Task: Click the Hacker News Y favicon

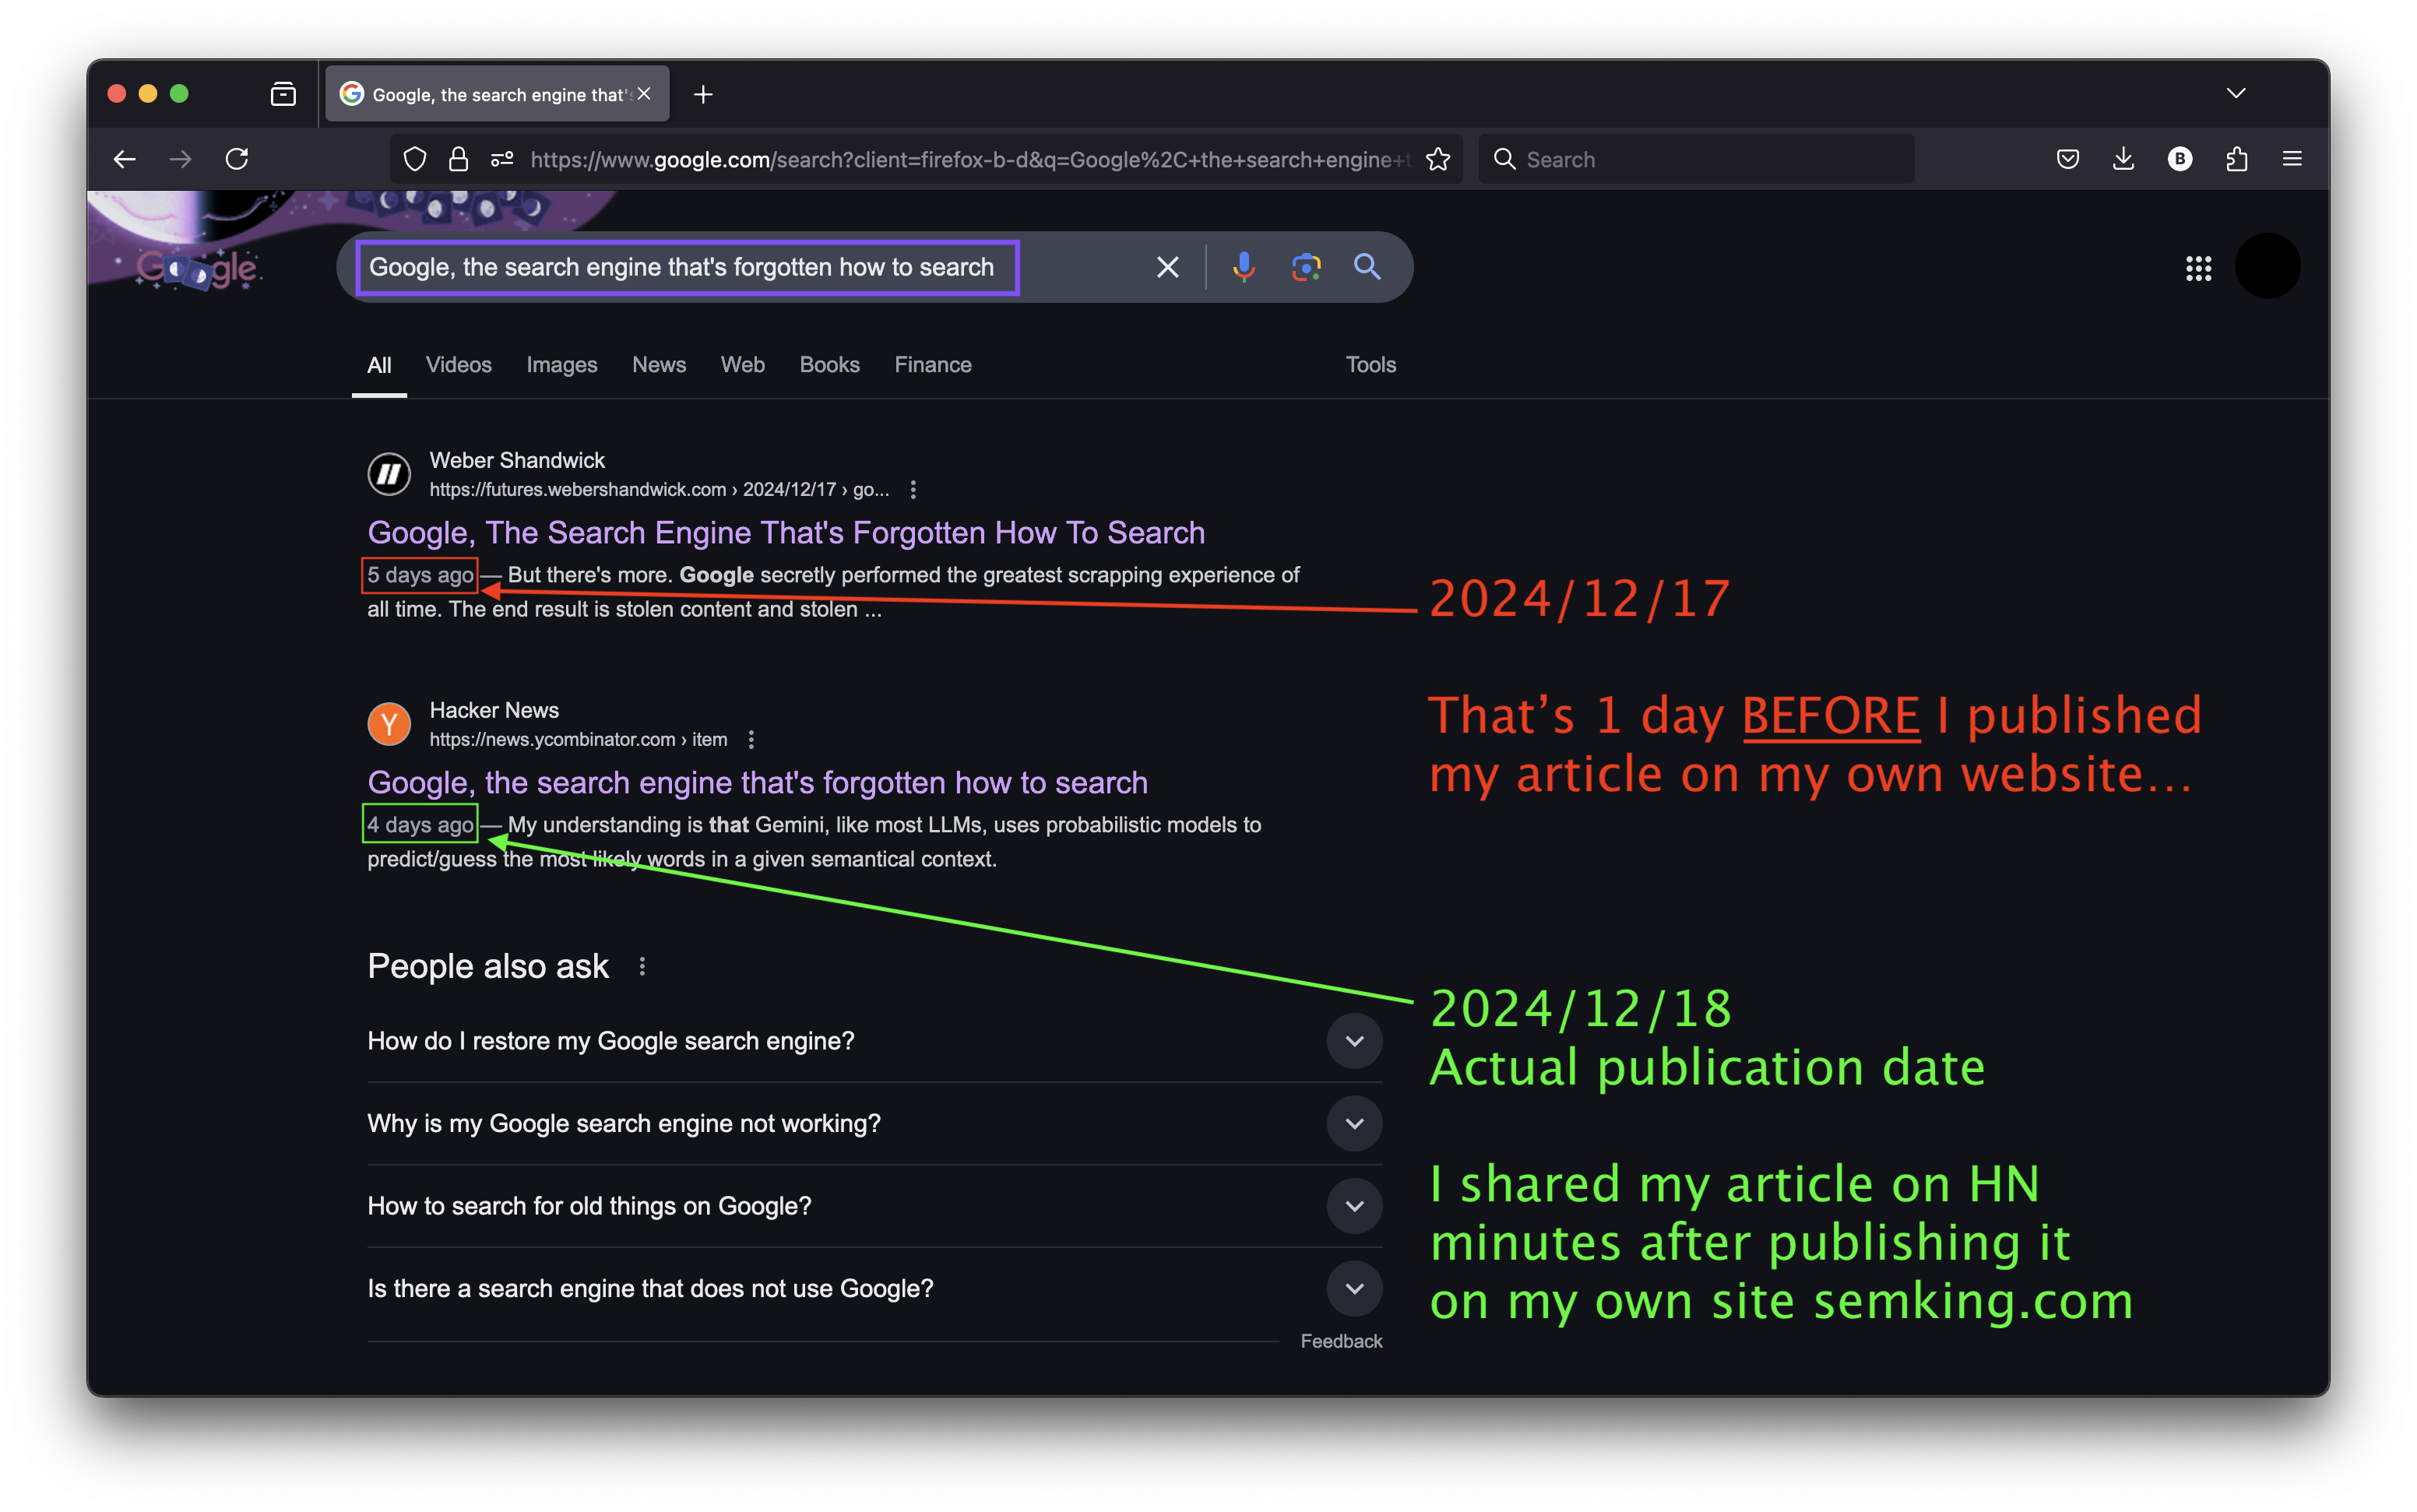Action: click(x=389, y=724)
